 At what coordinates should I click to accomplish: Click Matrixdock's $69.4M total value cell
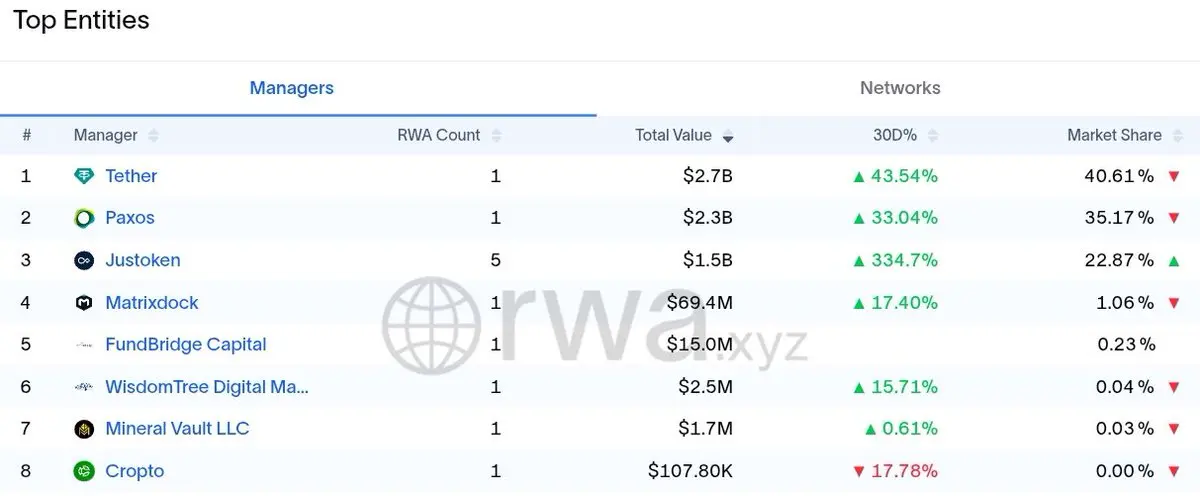699,303
